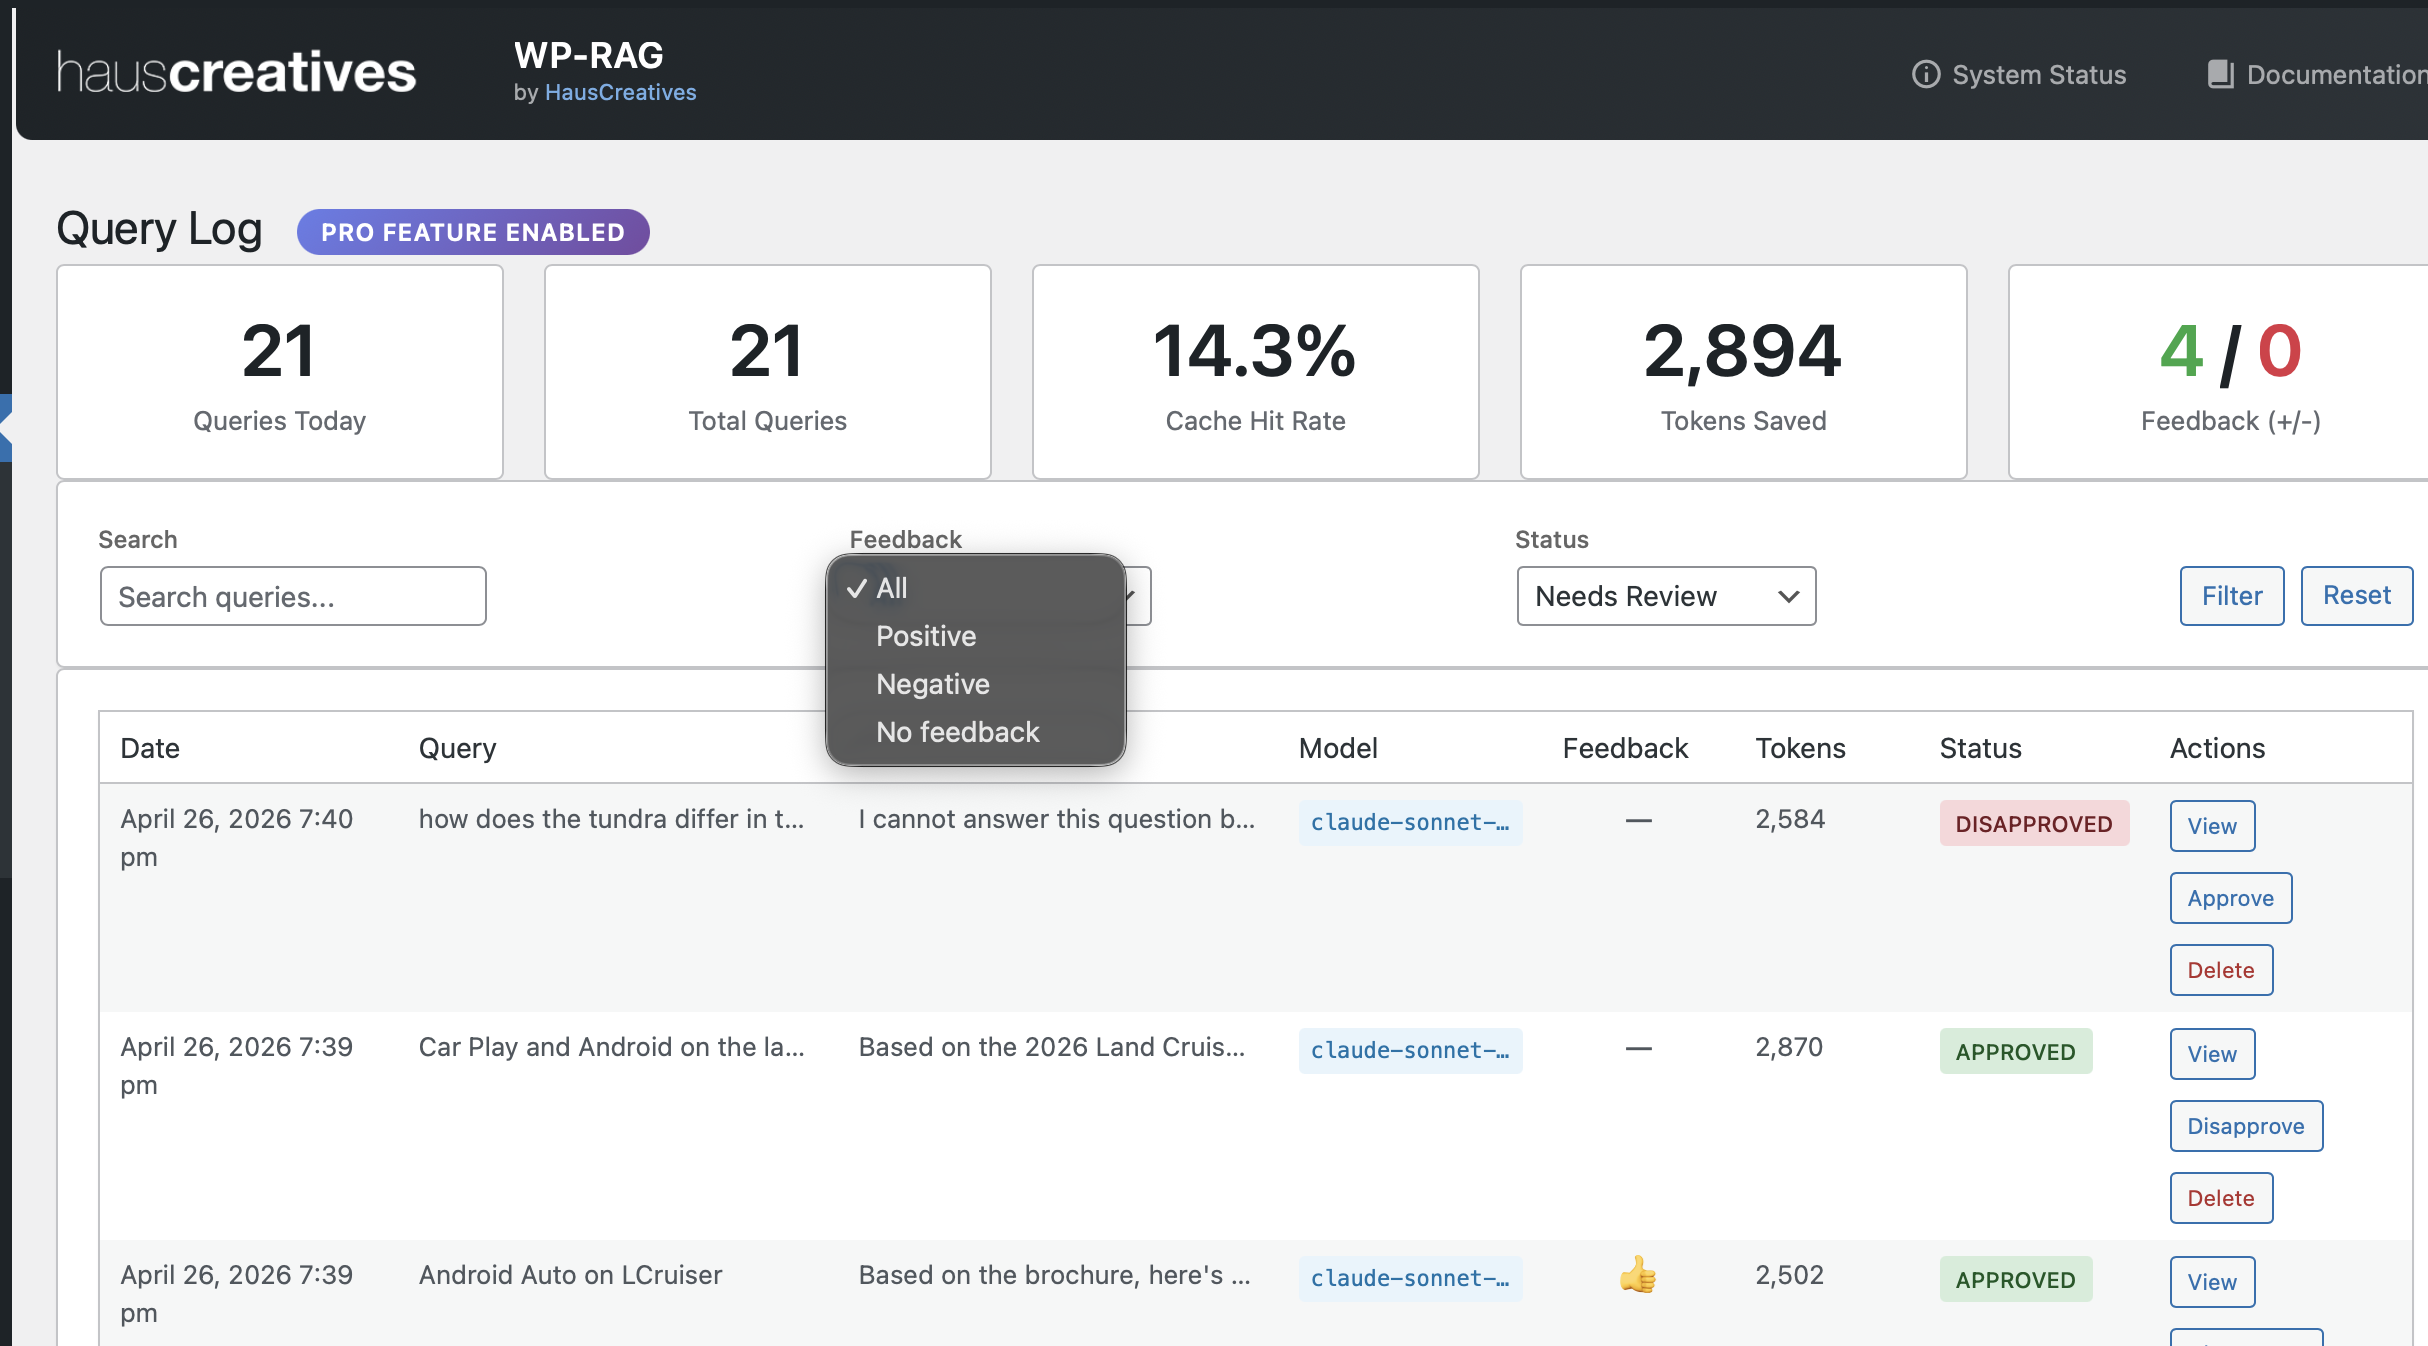Disapprove the Car Play and Android query

point(2246,1126)
